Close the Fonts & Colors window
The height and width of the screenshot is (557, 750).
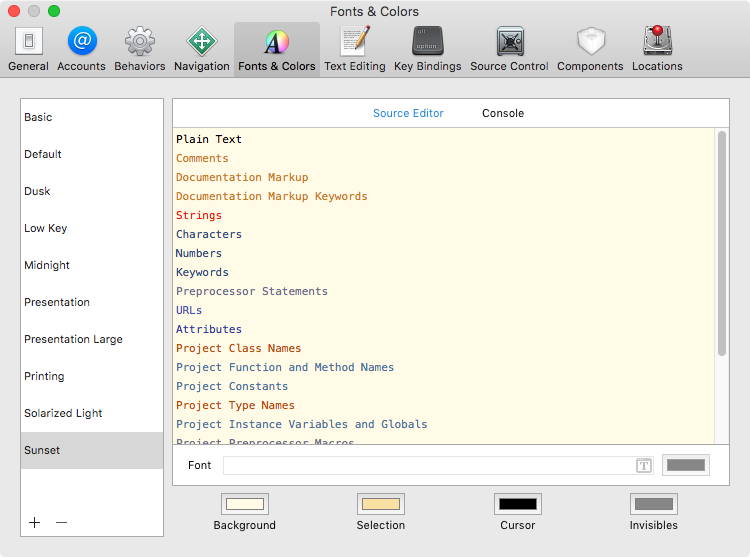pos(14,11)
